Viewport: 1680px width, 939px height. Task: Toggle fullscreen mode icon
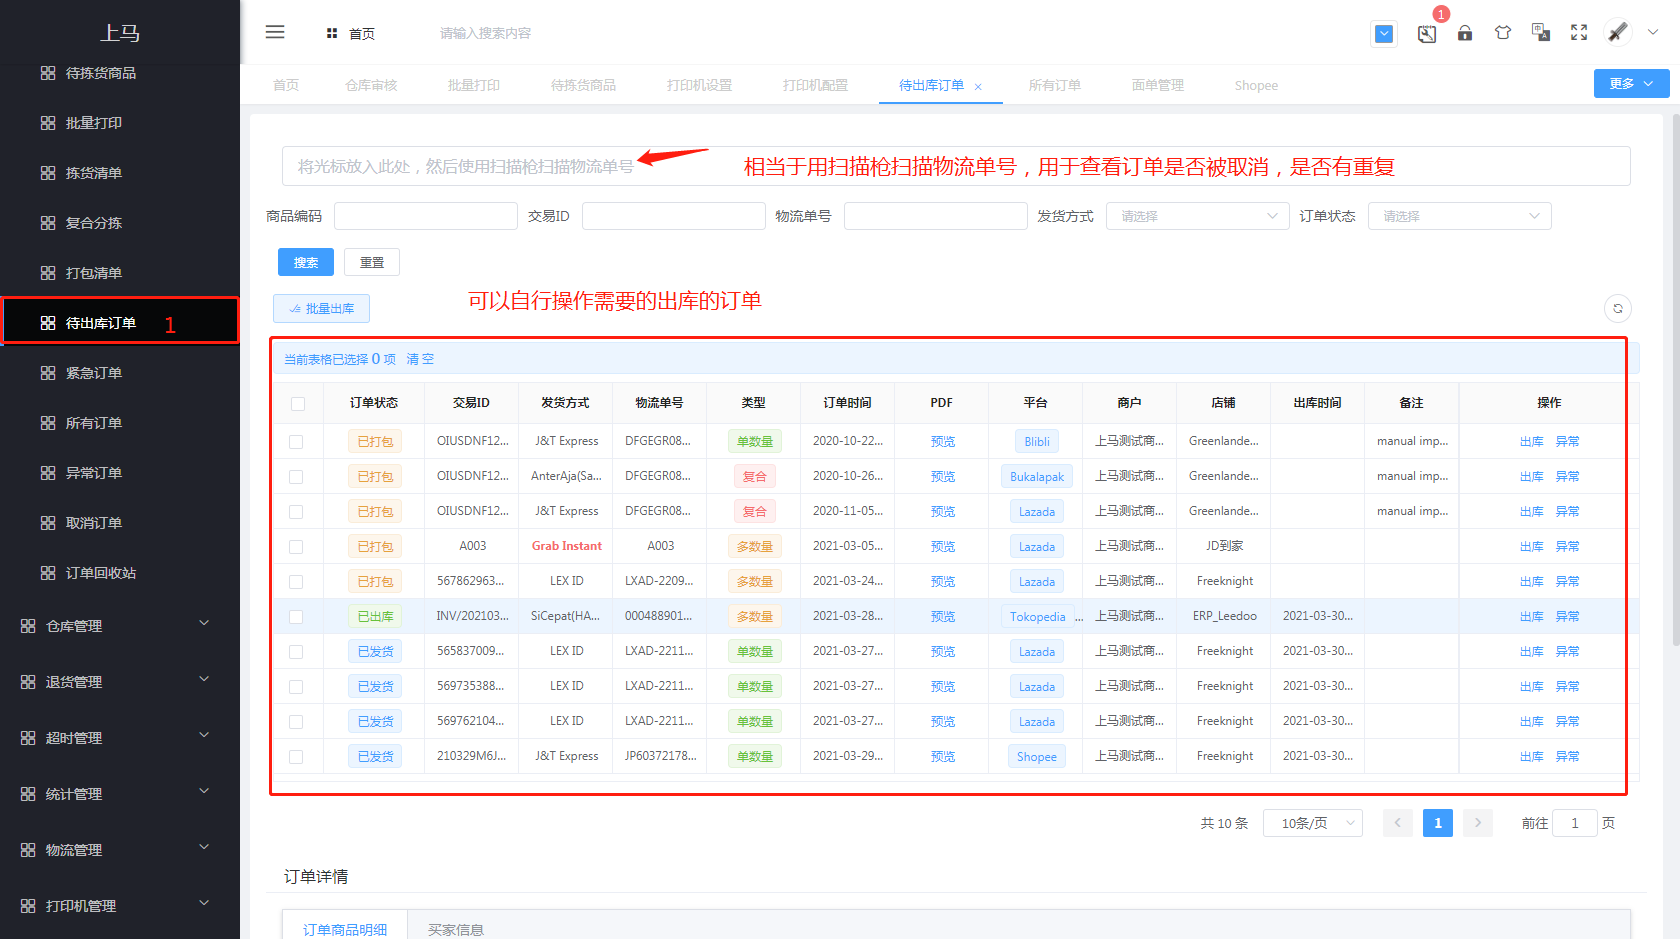click(x=1579, y=33)
